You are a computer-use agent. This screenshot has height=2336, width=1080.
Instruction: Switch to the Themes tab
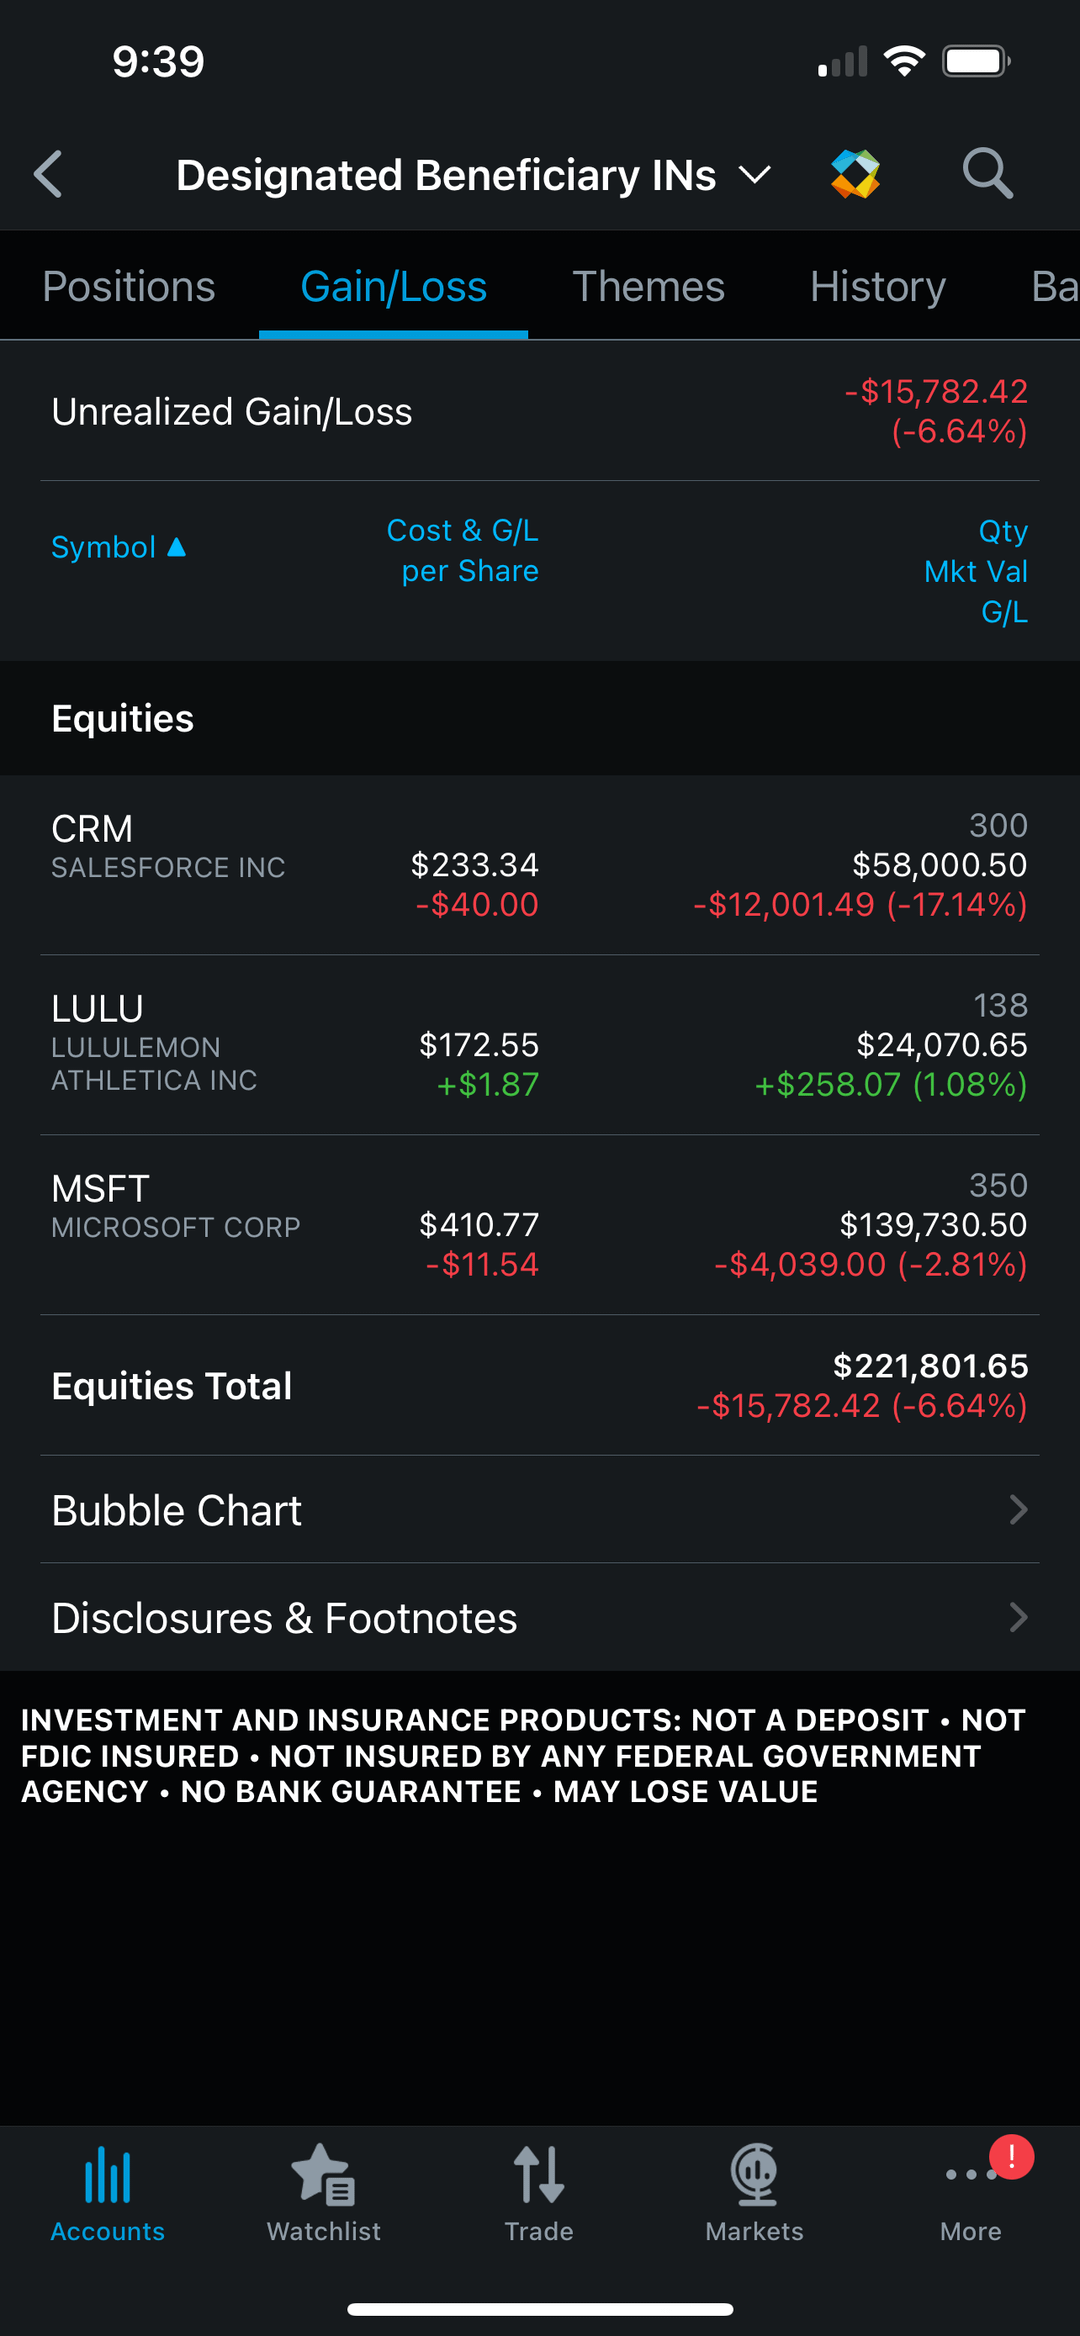tap(648, 287)
